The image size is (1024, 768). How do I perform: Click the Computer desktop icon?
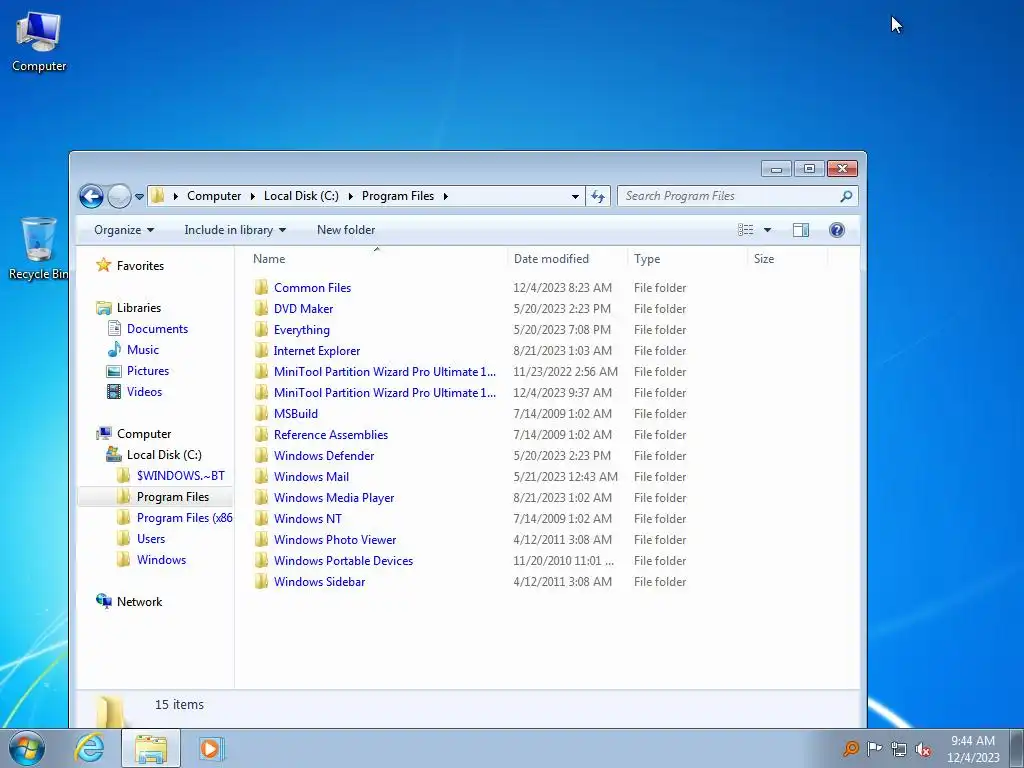(x=39, y=41)
